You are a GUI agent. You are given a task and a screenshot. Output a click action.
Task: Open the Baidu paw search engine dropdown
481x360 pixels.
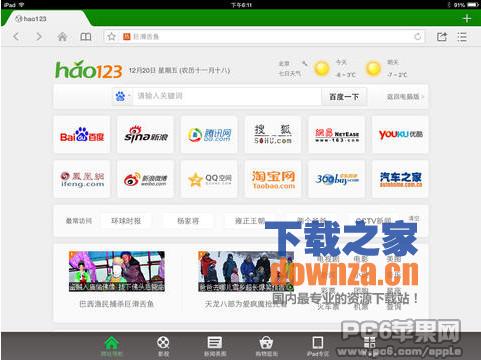[122, 96]
